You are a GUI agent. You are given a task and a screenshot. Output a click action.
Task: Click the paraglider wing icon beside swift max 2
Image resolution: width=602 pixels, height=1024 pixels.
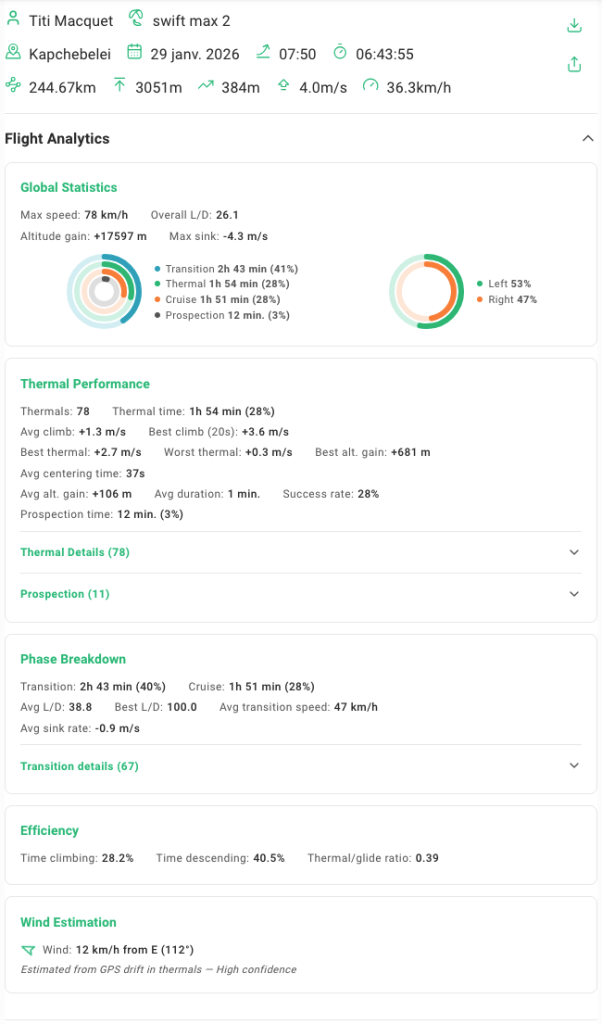coord(136,20)
